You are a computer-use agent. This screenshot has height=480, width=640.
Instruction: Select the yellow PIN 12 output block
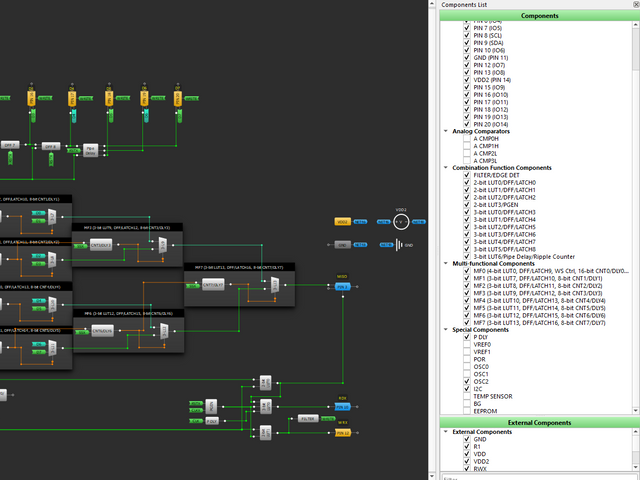click(x=343, y=433)
